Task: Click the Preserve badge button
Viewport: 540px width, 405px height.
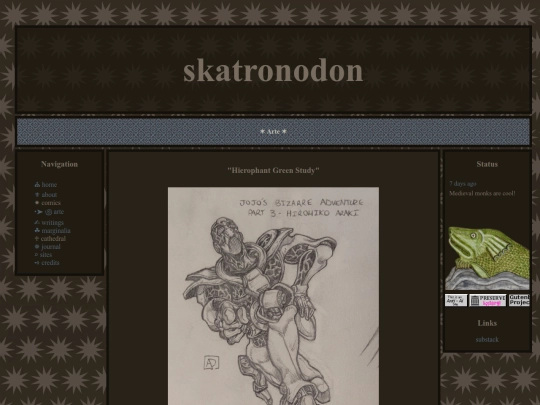Action: pos(487,300)
